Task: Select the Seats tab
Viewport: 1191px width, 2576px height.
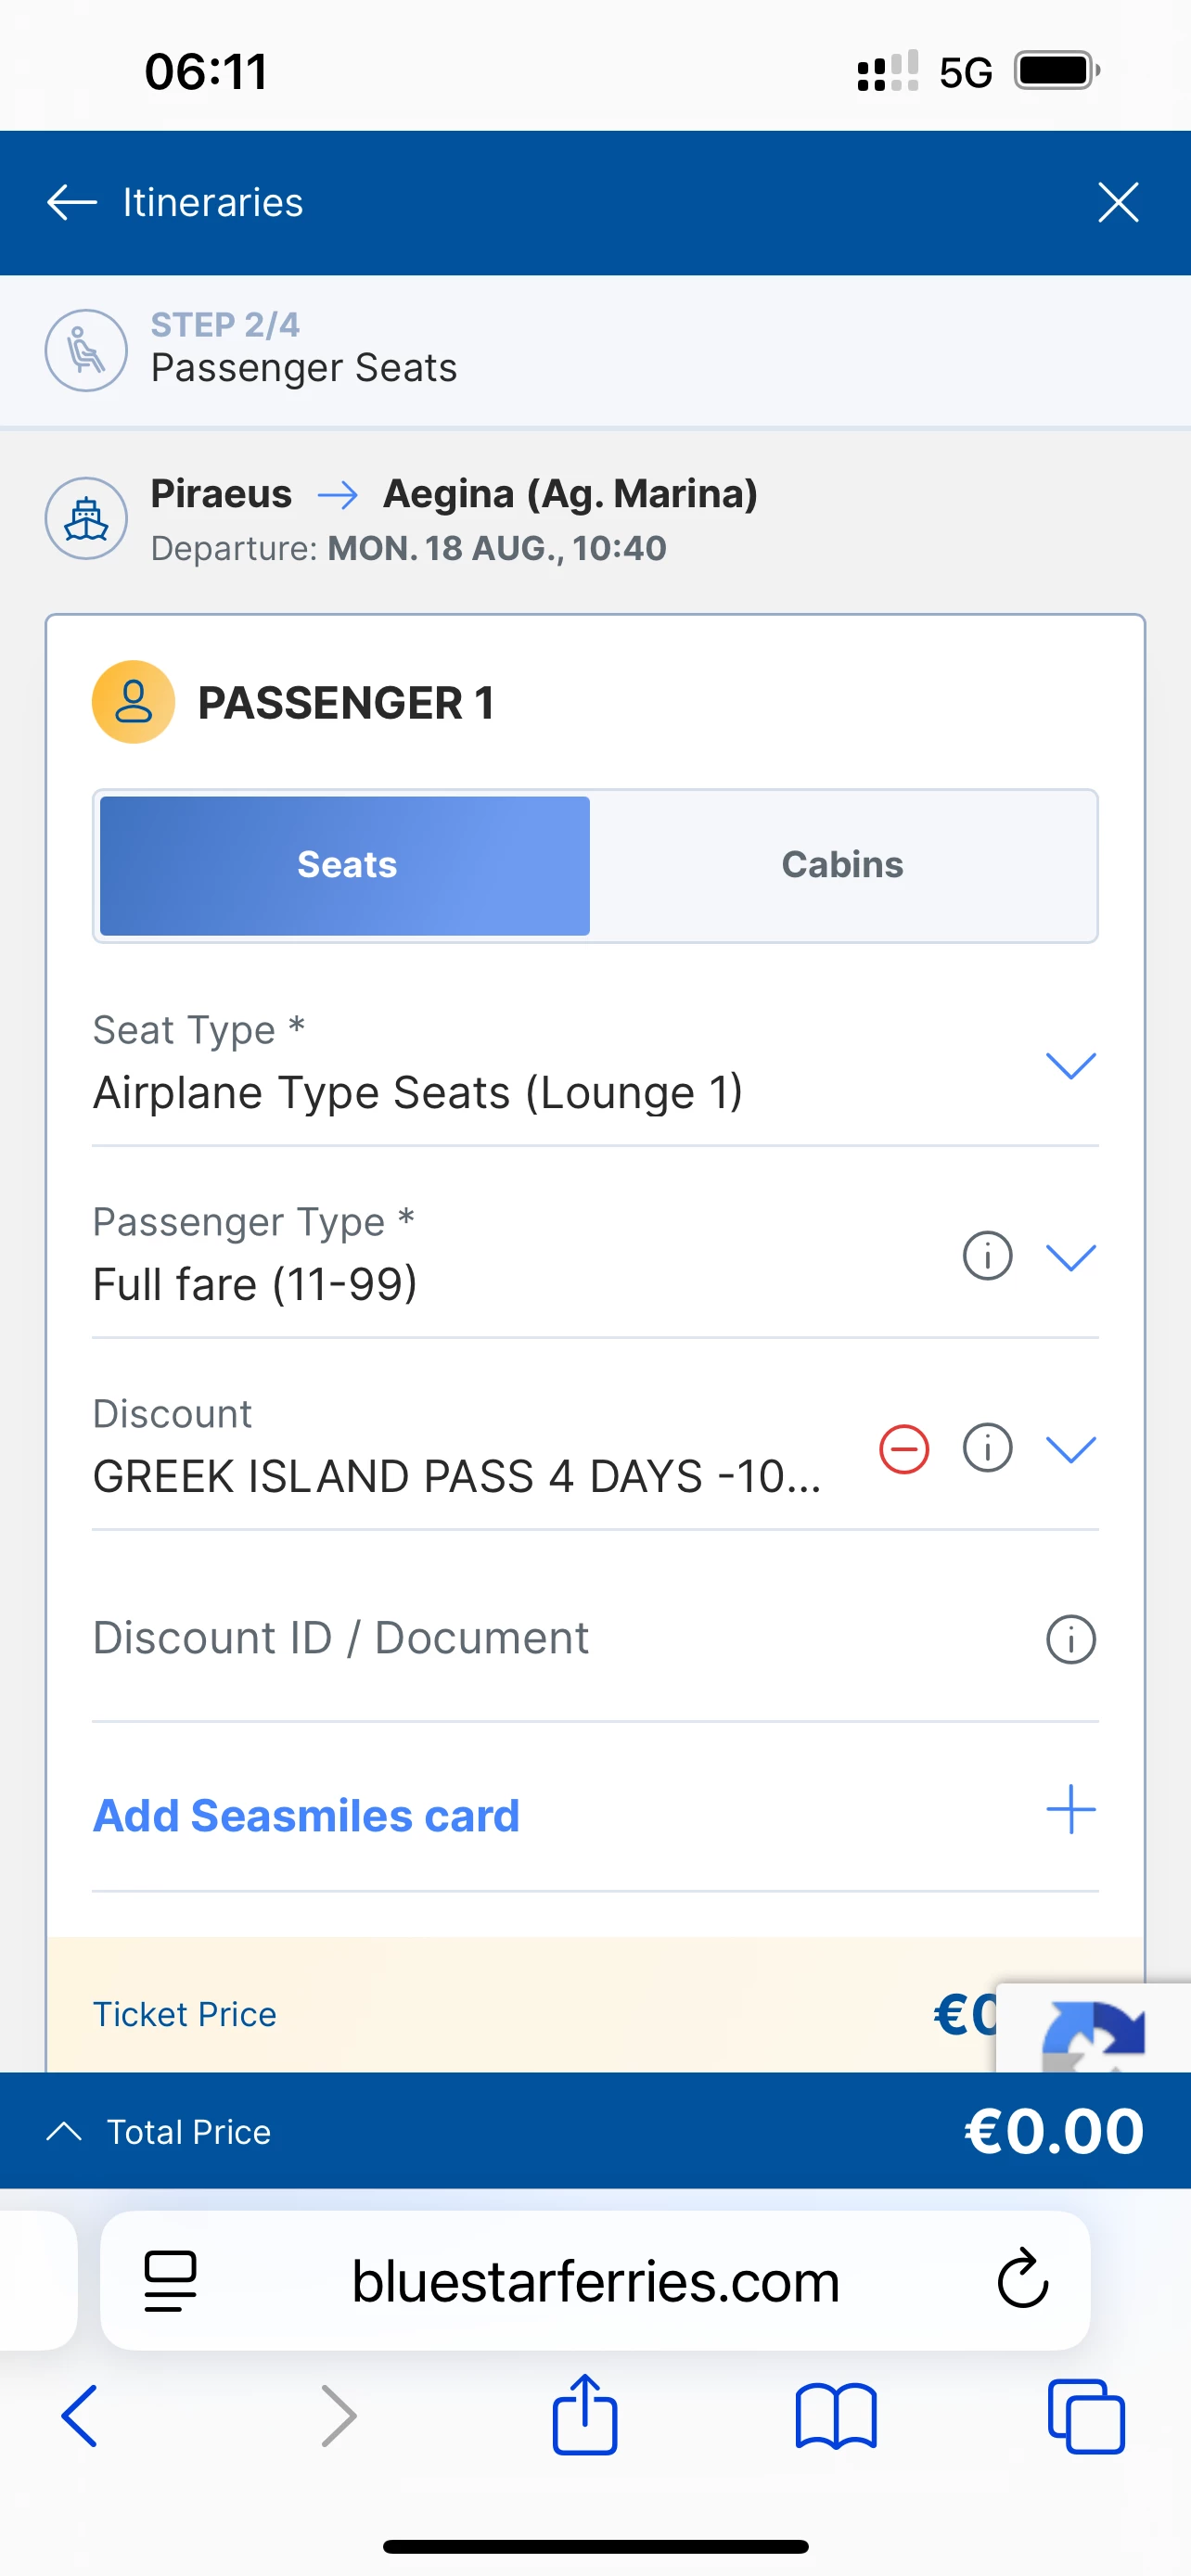Action: pyautogui.click(x=346, y=865)
